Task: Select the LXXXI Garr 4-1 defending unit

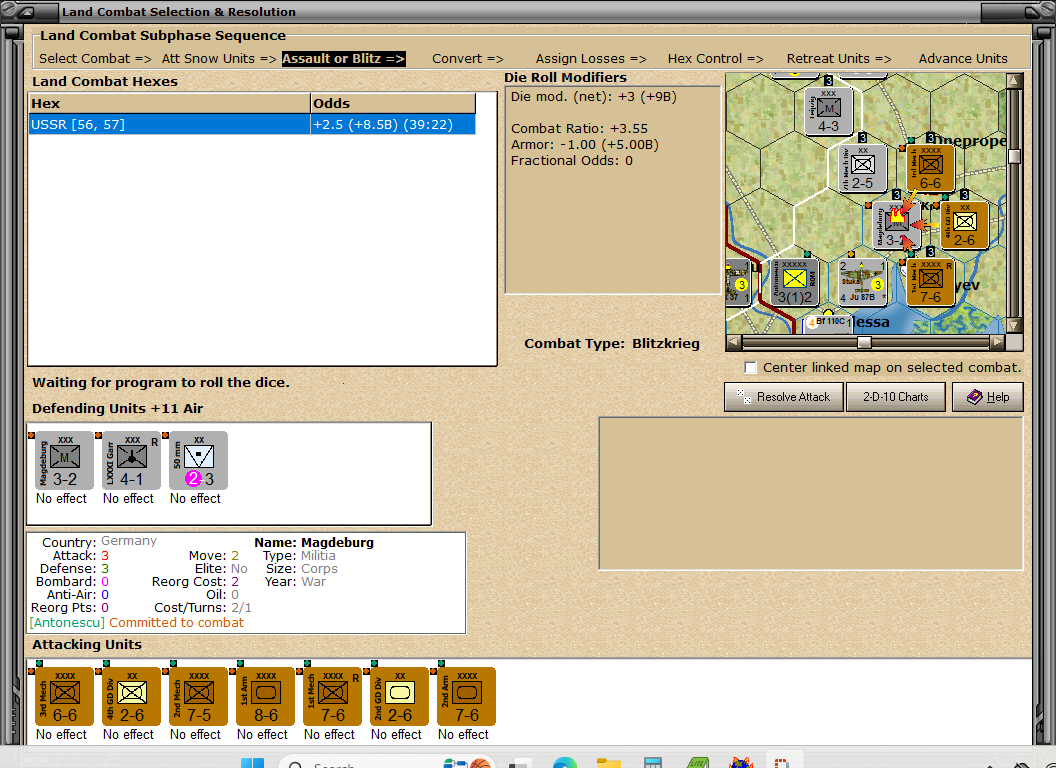Action: tap(131, 461)
